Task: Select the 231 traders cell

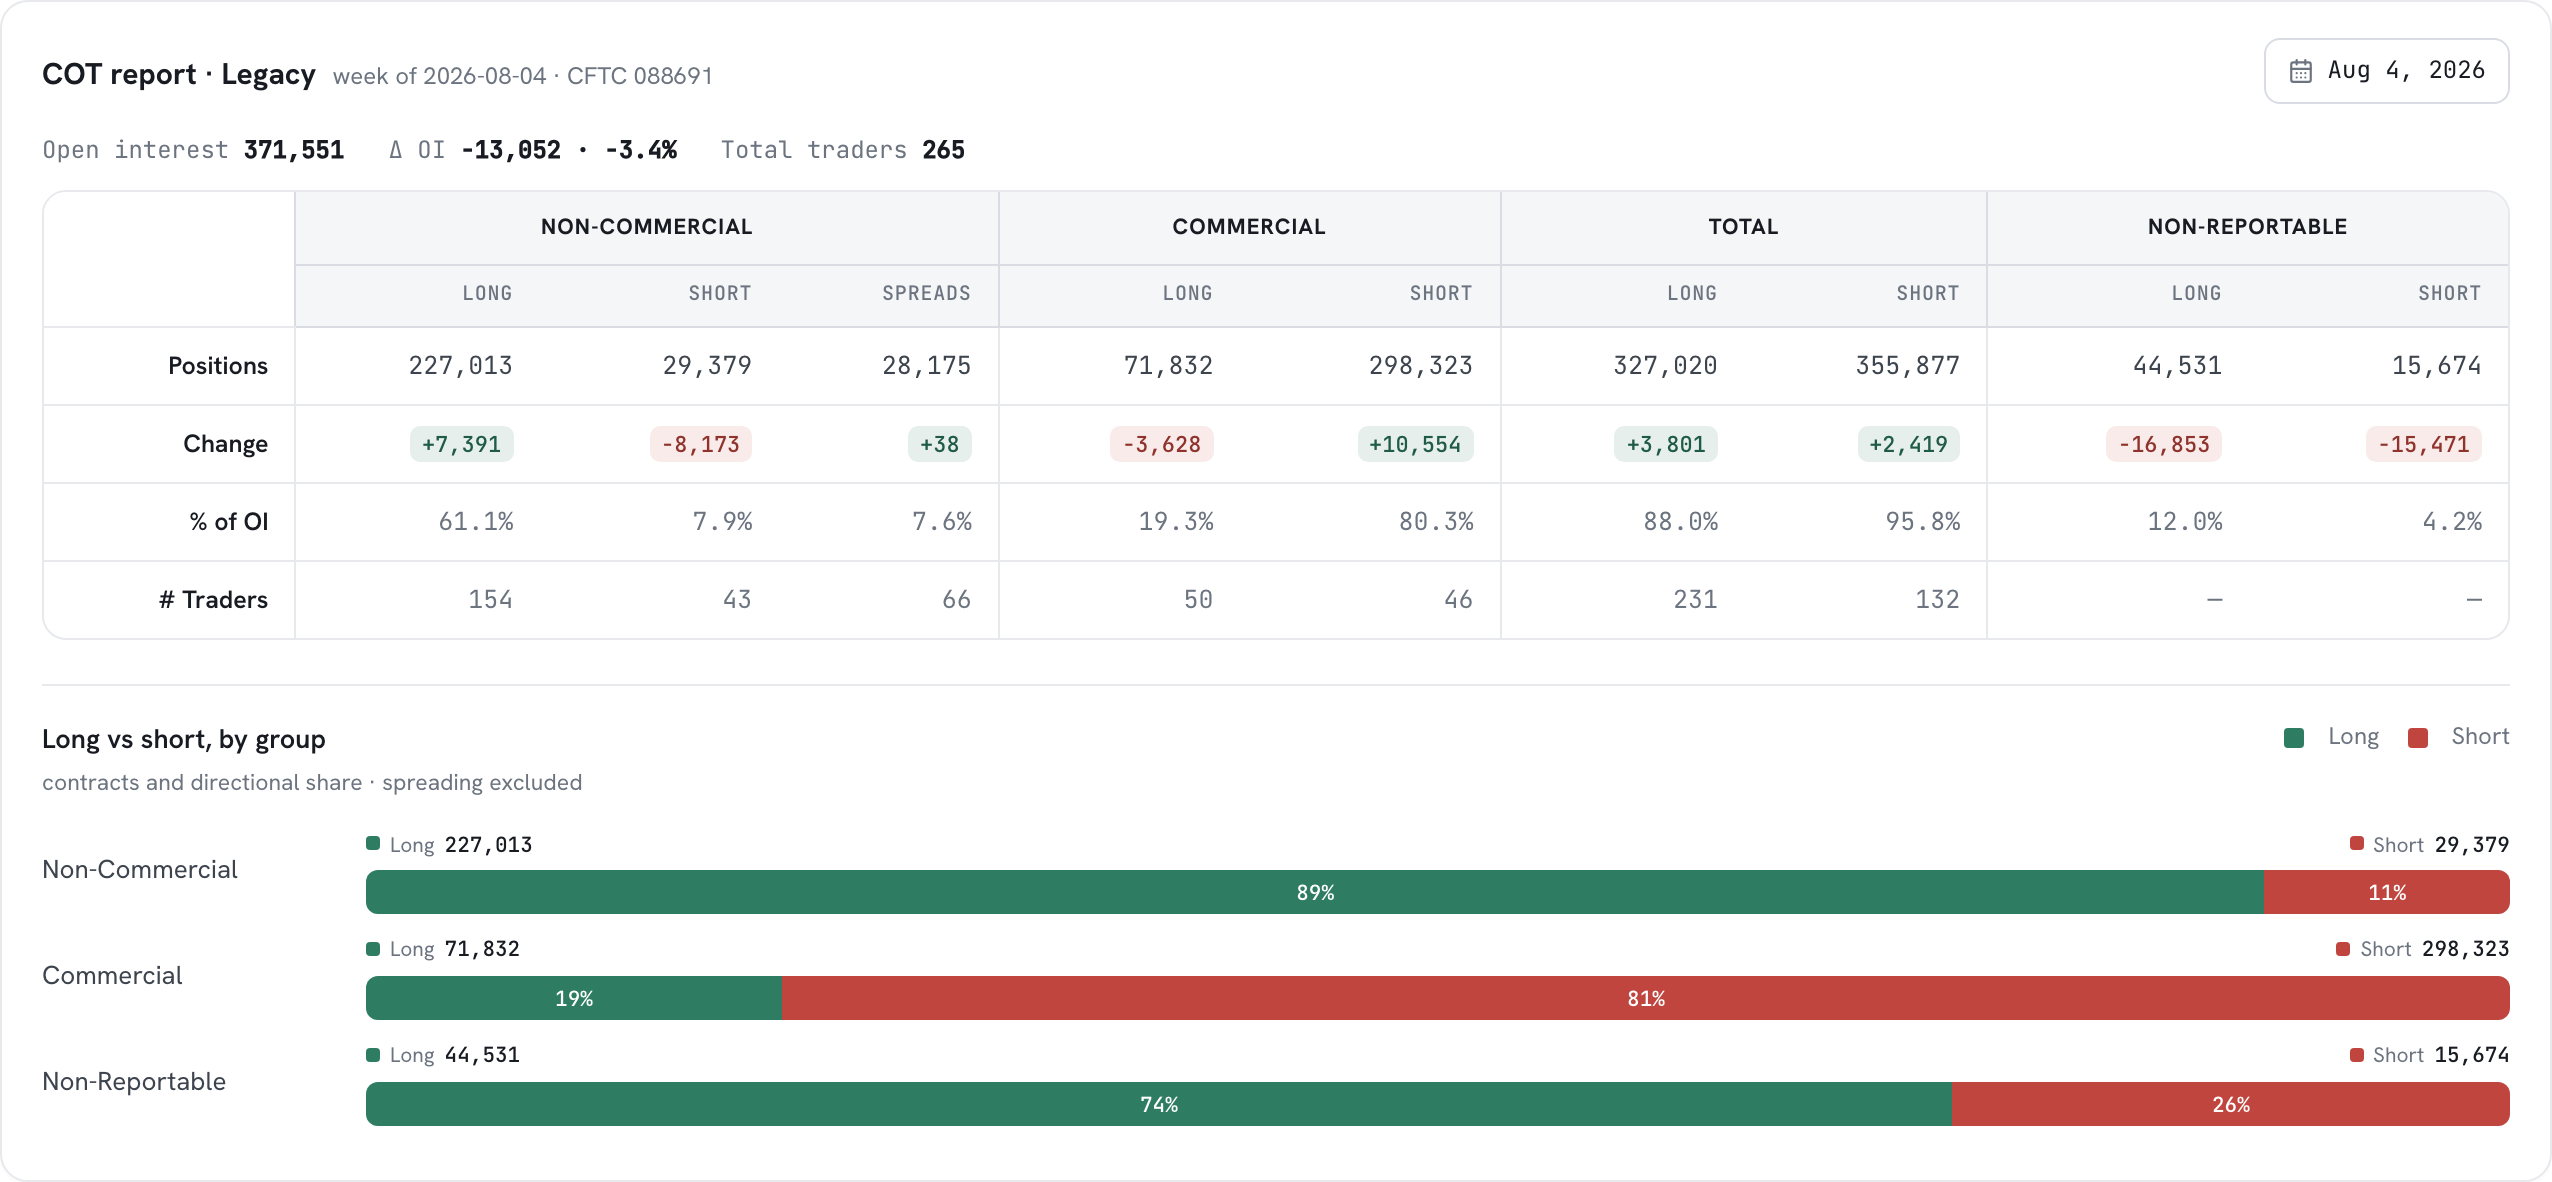Action: click(1696, 600)
